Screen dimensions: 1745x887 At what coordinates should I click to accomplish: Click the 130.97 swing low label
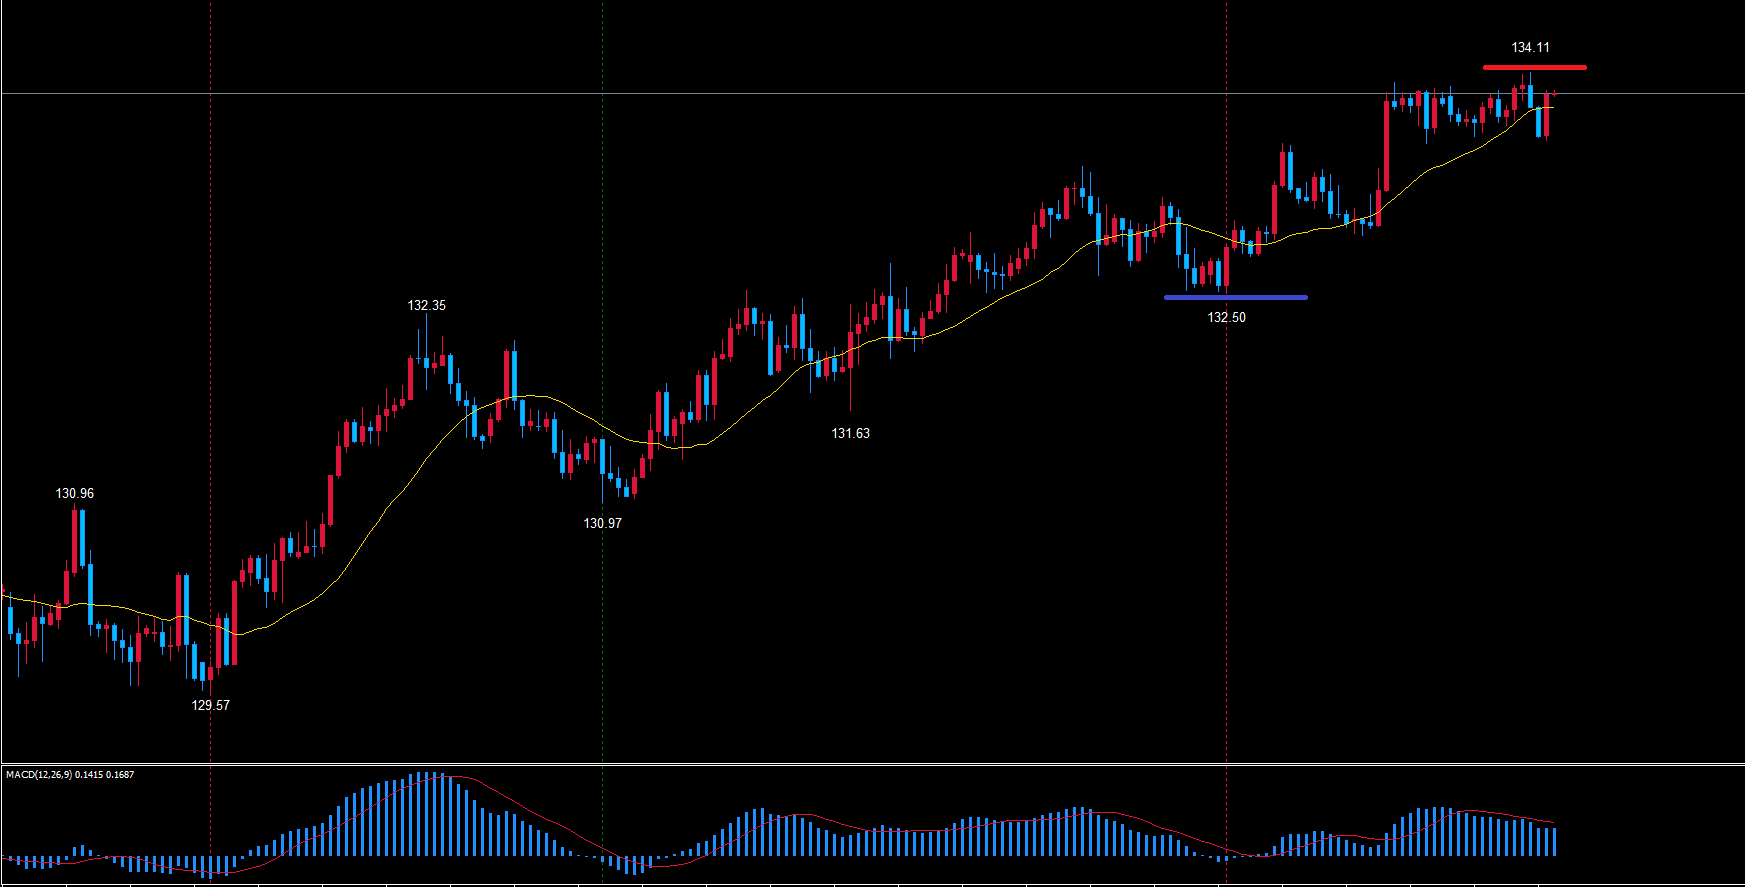[x=602, y=523]
